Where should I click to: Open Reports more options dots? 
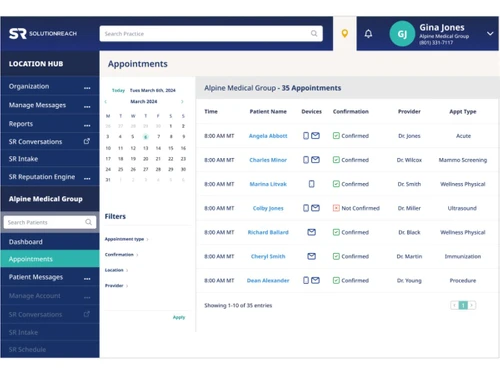[87, 125]
